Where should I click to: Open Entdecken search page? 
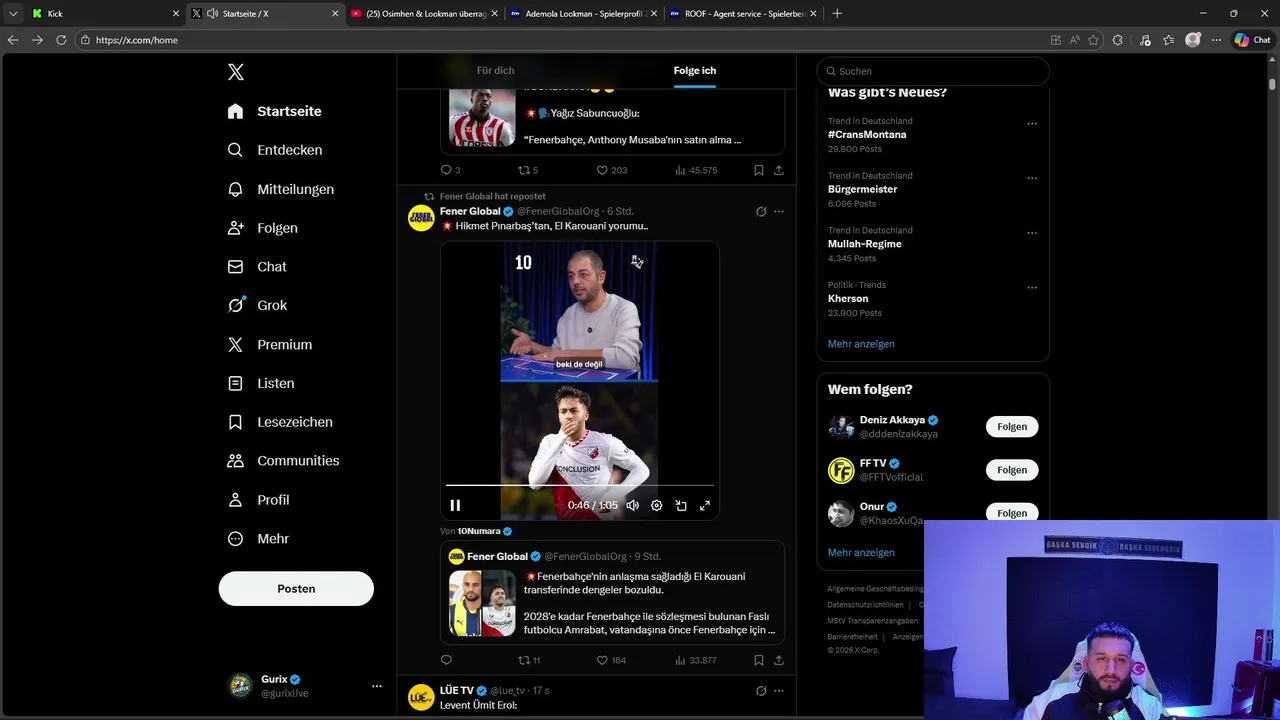(275, 150)
